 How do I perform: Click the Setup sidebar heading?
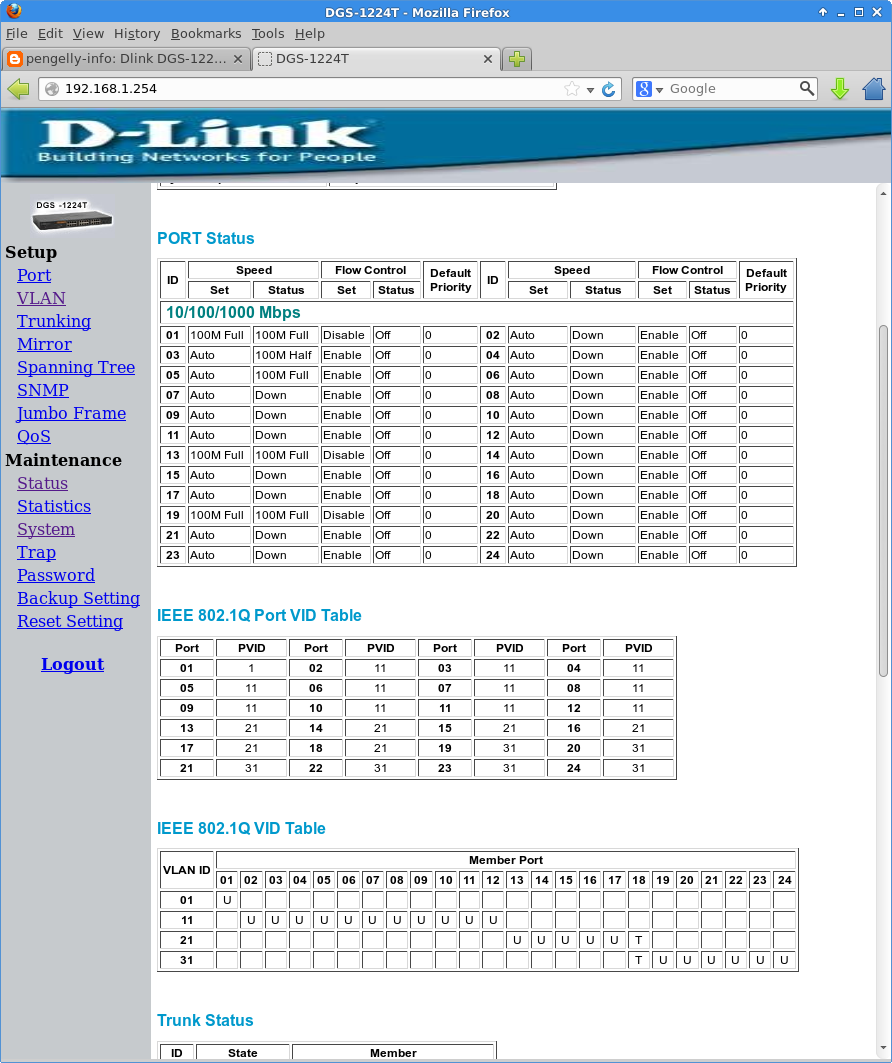31,252
